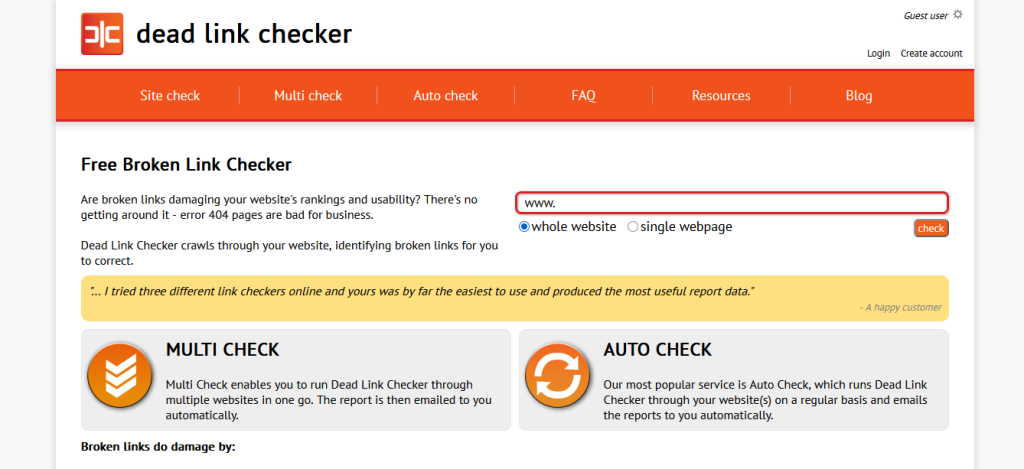
Task: Open the Auto check menu item
Action: (x=446, y=96)
